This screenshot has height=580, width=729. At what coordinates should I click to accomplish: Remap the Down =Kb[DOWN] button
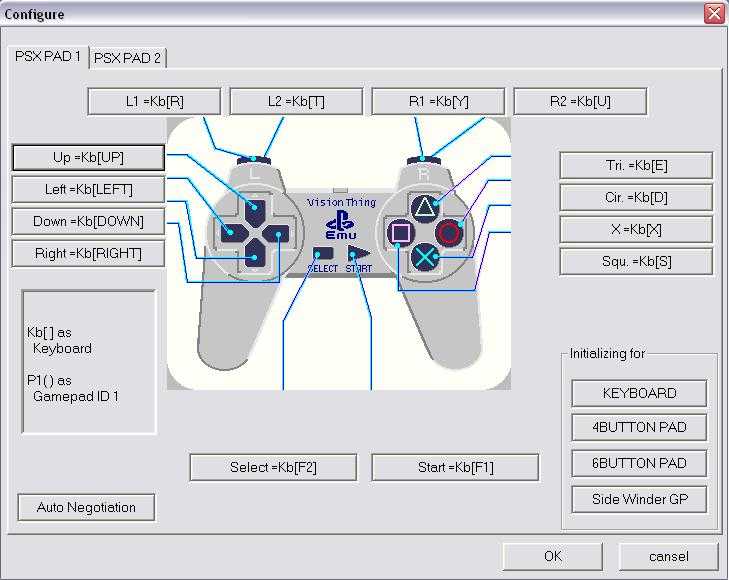pyautogui.click(x=88, y=222)
